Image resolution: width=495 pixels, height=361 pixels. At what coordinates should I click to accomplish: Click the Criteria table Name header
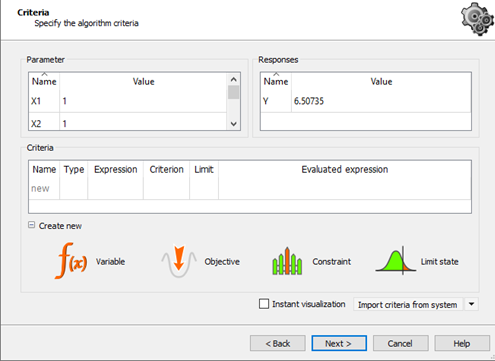(44, 169)
